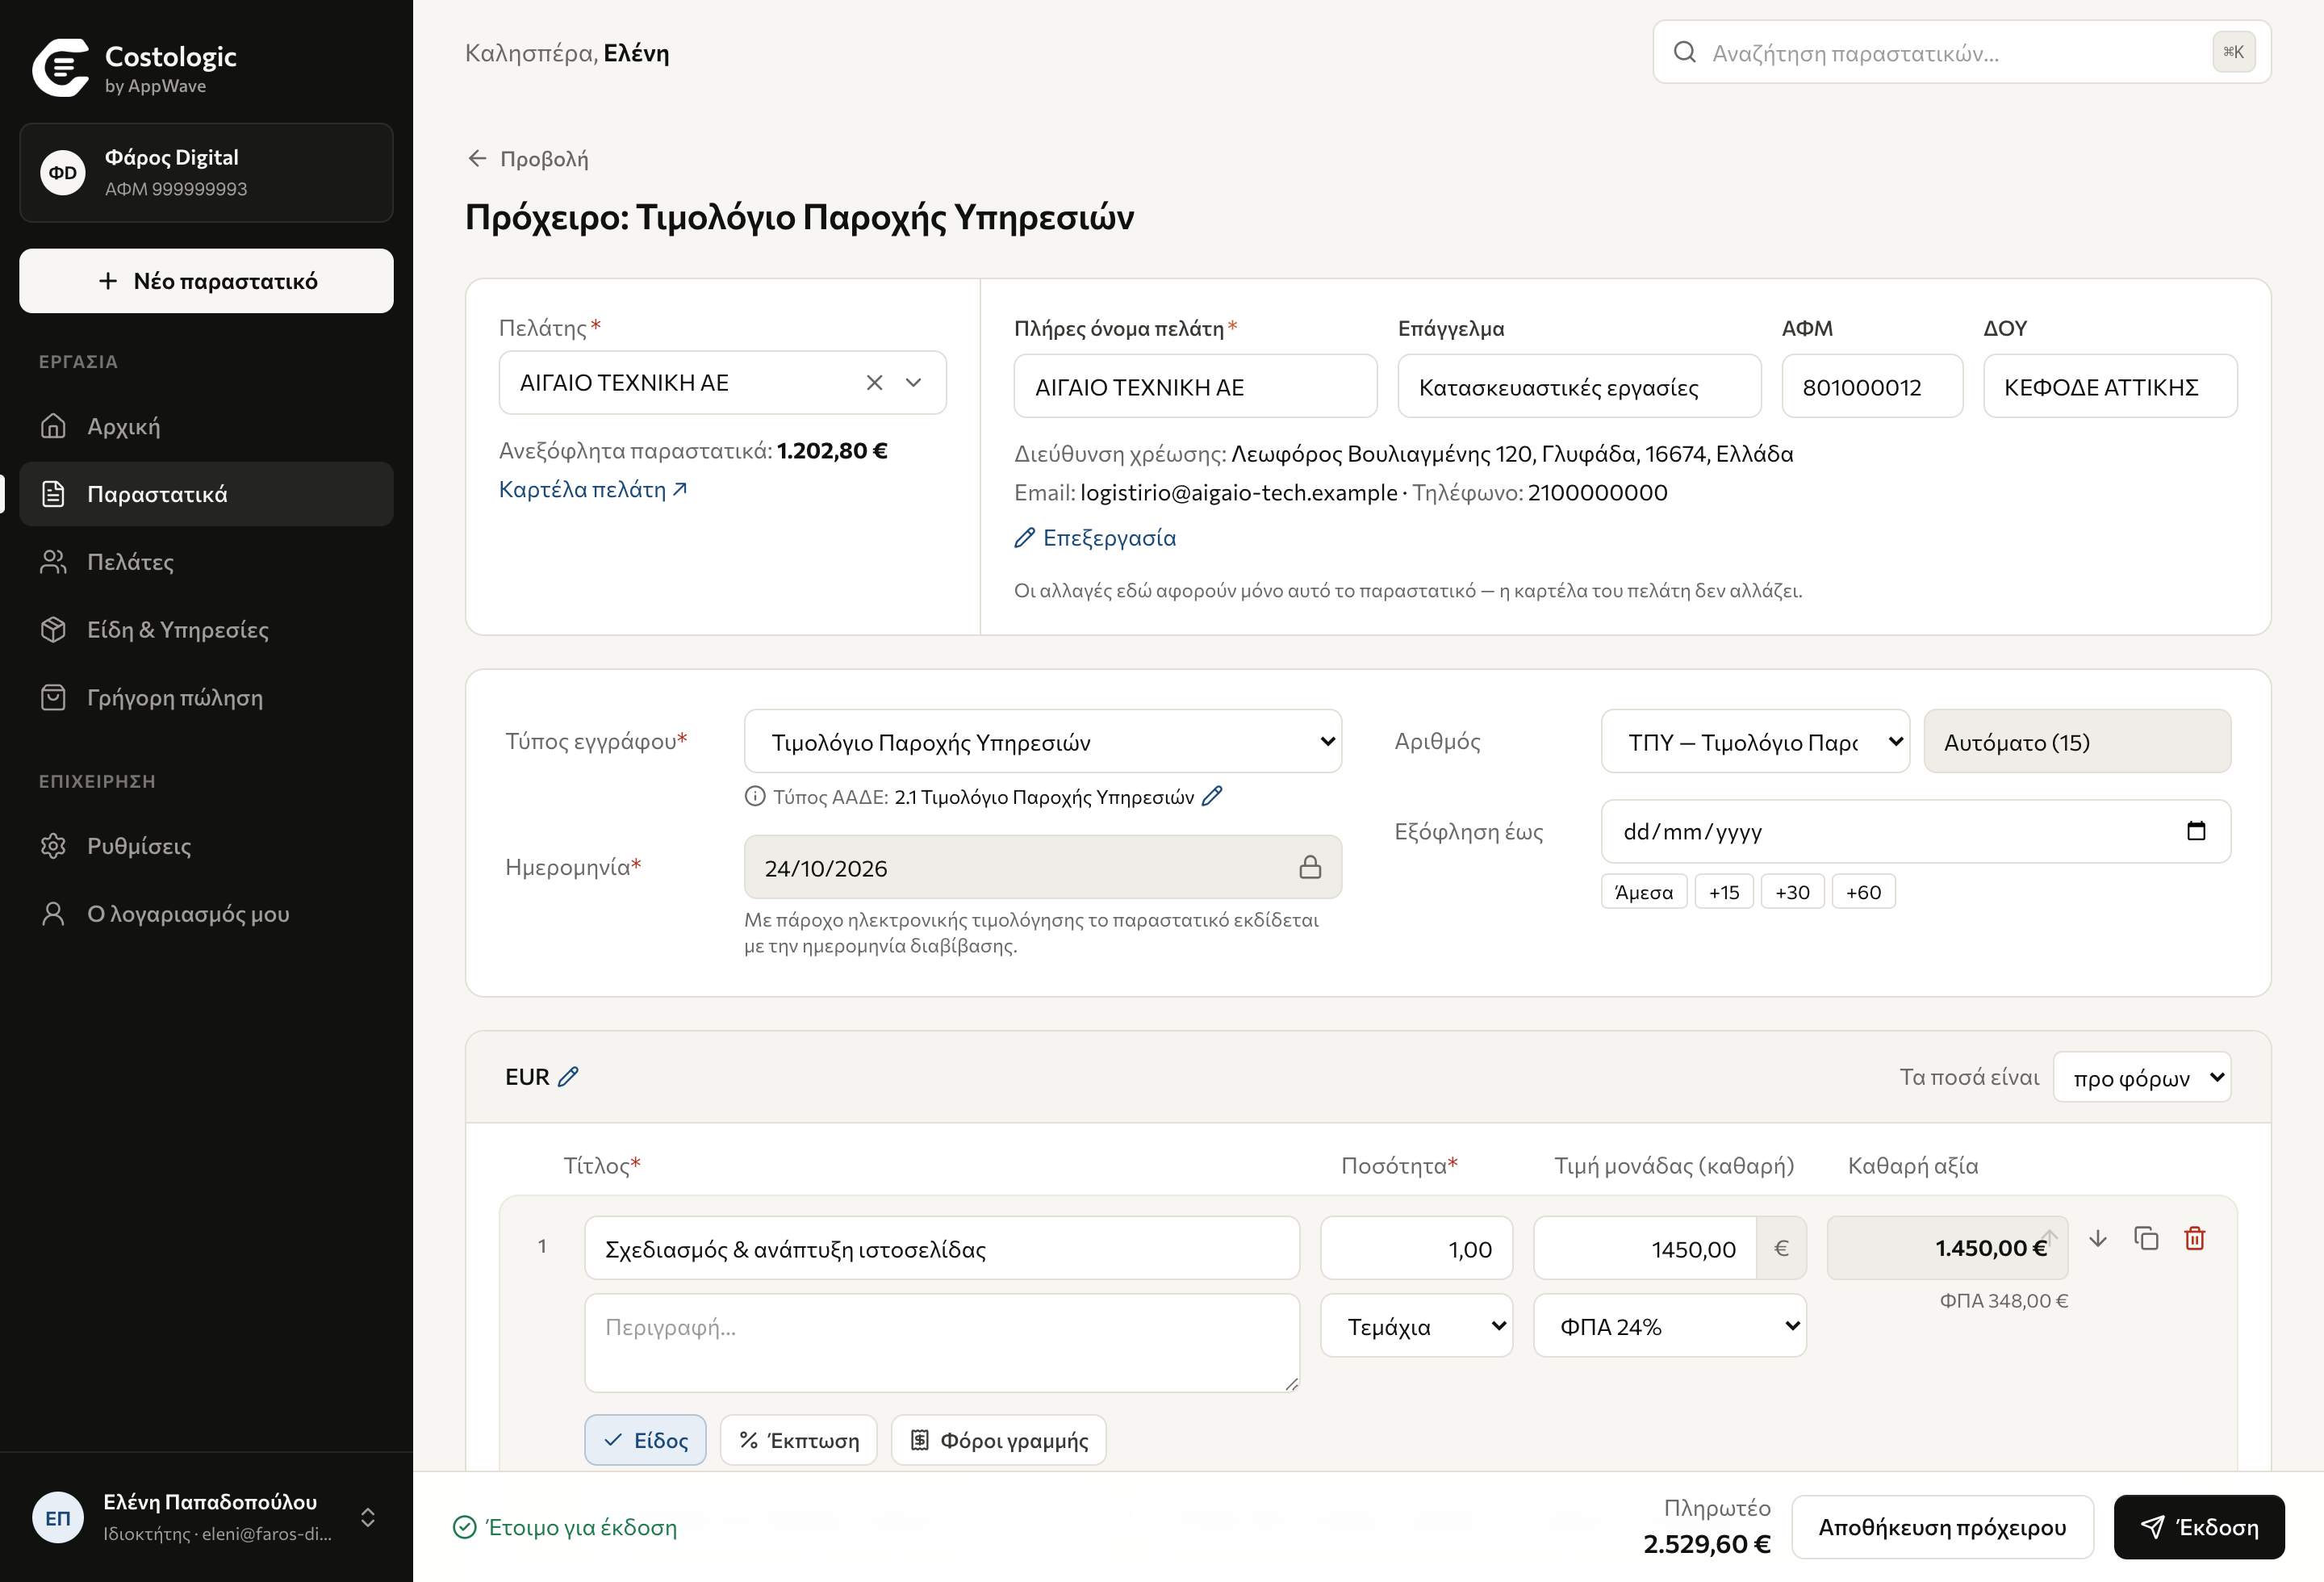Click the Περιγραφή description textarea
Screen dimensions: 2324x1582
coord(942,1343)
